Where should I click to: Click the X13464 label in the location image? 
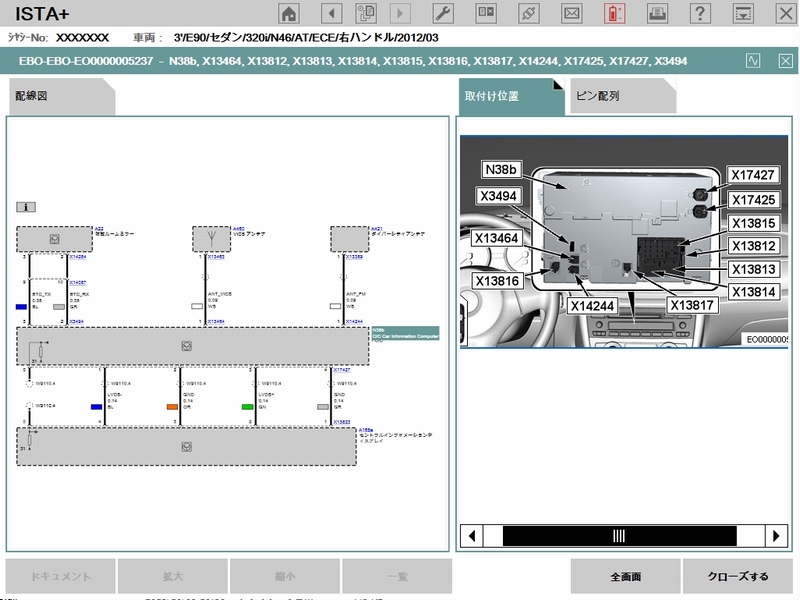point(496,238)
